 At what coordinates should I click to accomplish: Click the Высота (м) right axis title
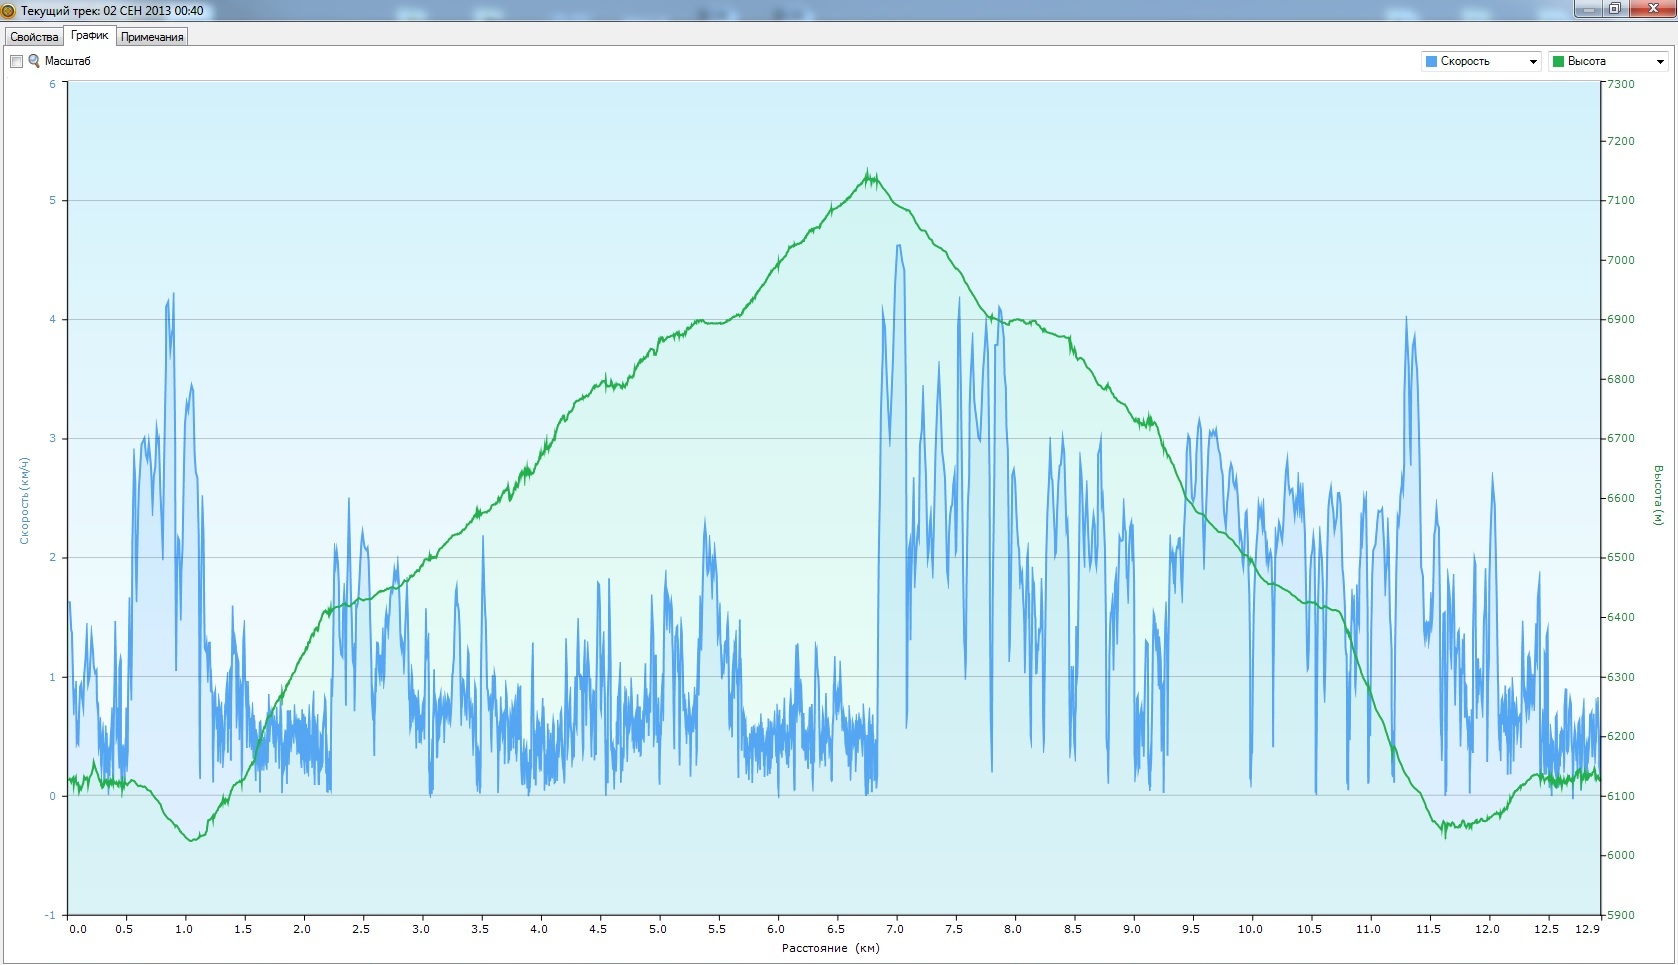coord(1658,495)
